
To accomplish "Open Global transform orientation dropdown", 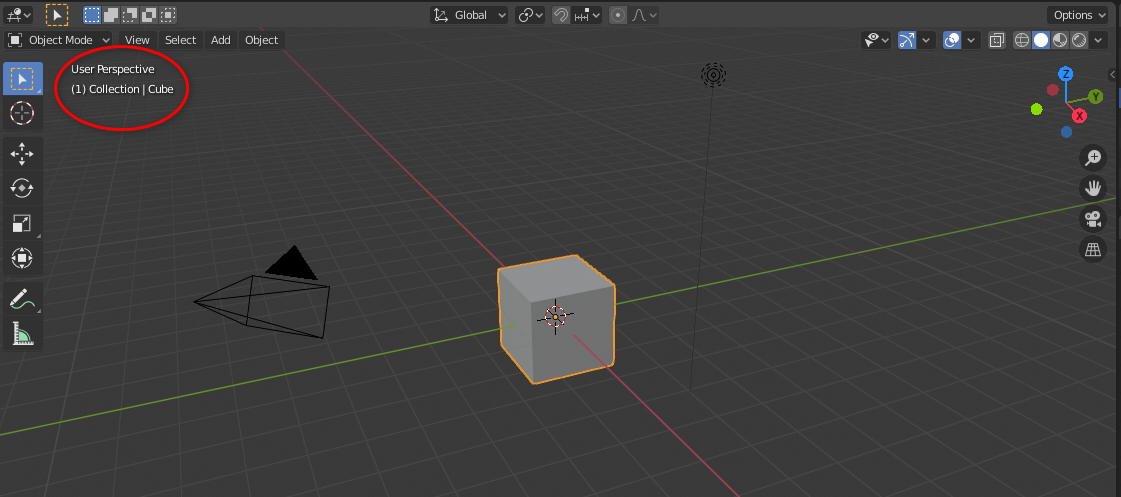I will click(470, 15).
